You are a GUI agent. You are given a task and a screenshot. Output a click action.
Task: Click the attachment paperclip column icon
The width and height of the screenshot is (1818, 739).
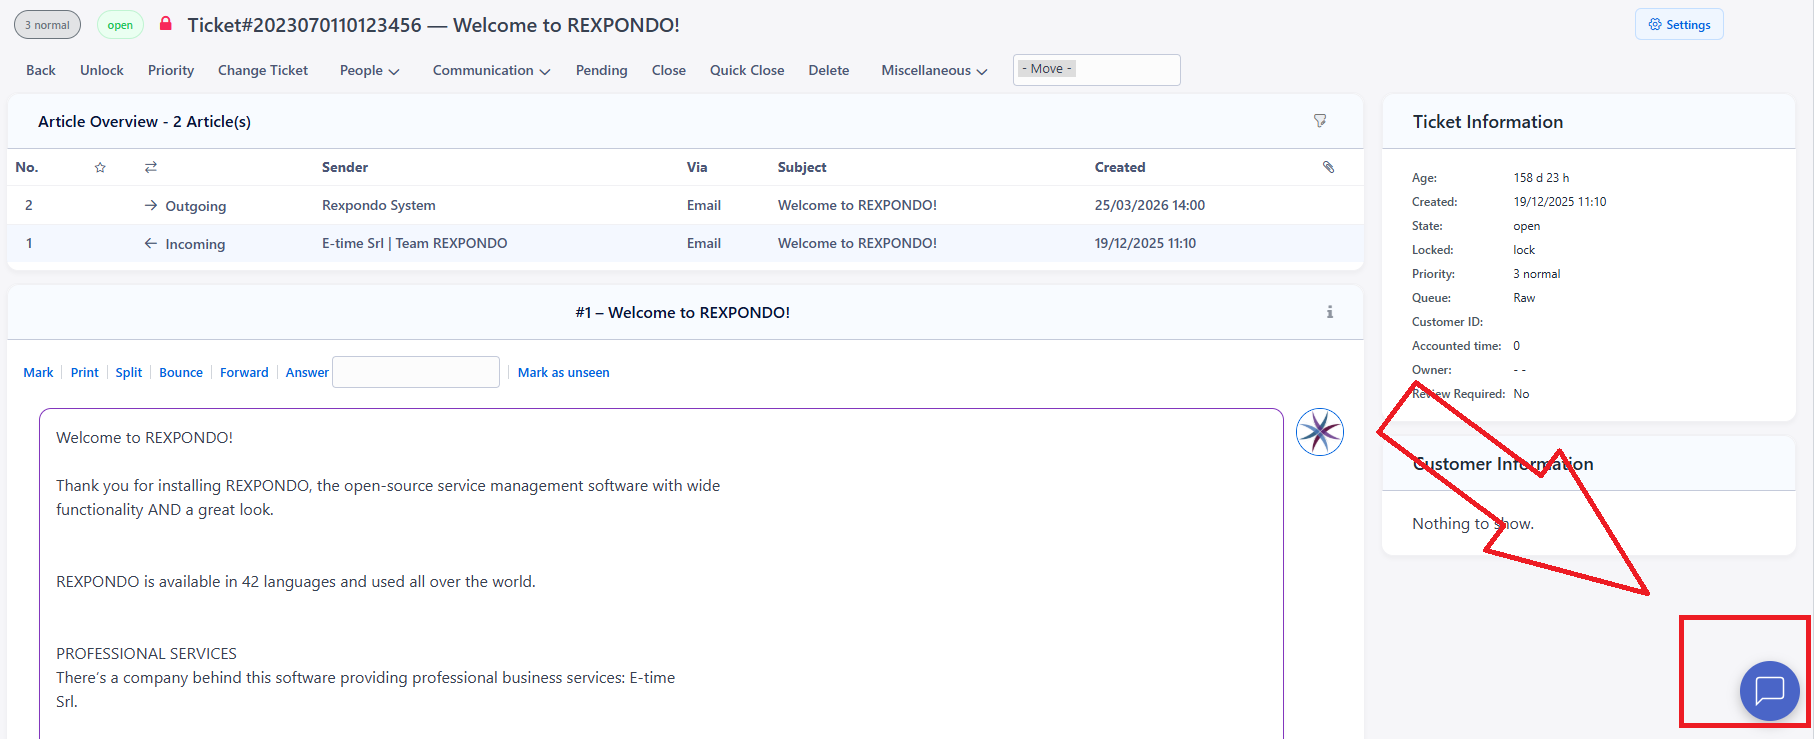tap(1329, 167)
